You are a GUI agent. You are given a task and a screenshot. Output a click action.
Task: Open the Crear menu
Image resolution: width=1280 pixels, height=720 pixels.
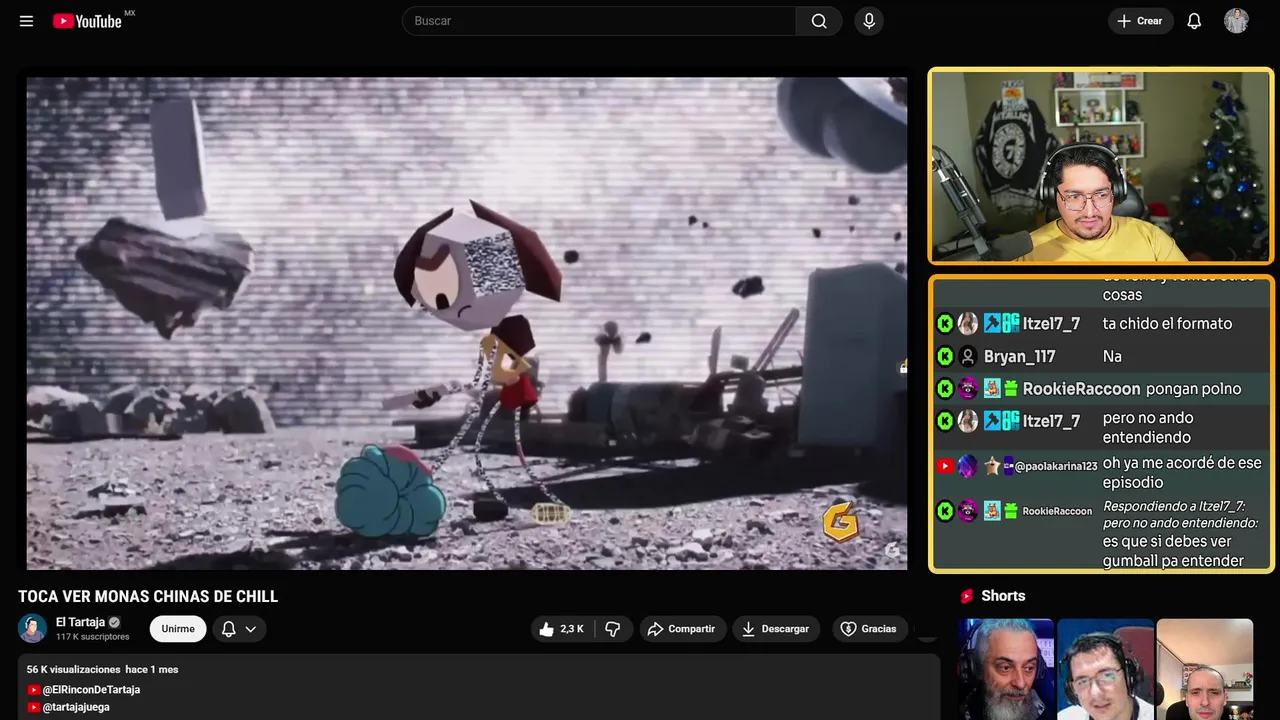[x=1140, y=21]
